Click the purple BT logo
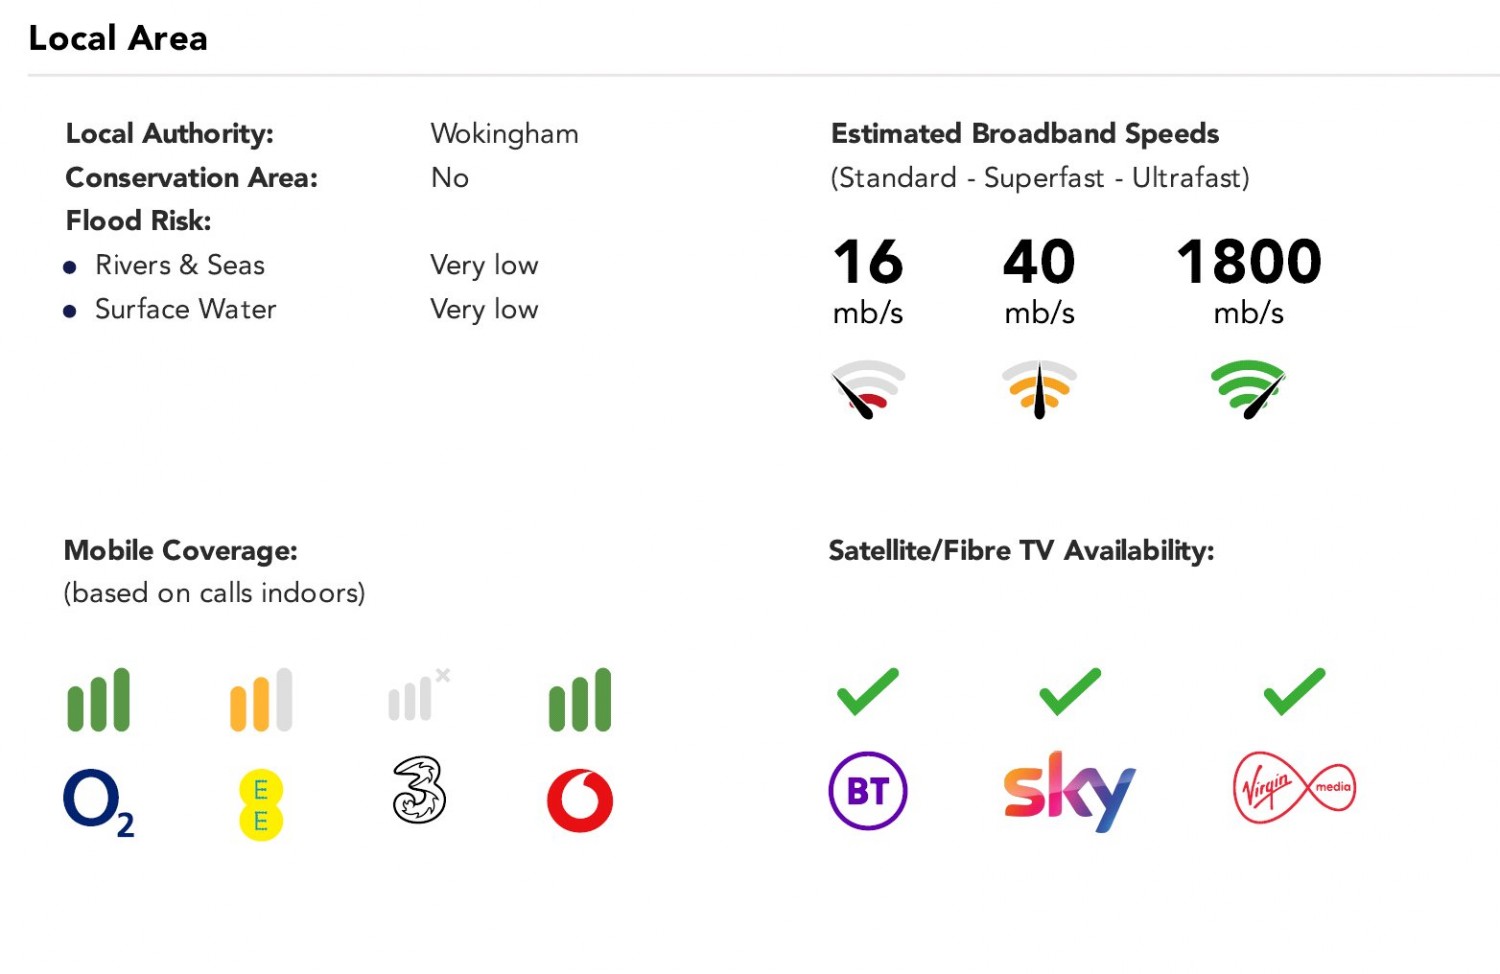Screen dimensions: 1500x974 [x=868, y=791]
